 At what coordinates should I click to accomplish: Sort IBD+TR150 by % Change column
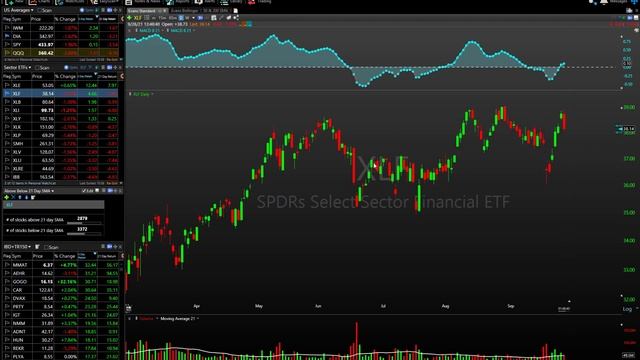point(65,256)
